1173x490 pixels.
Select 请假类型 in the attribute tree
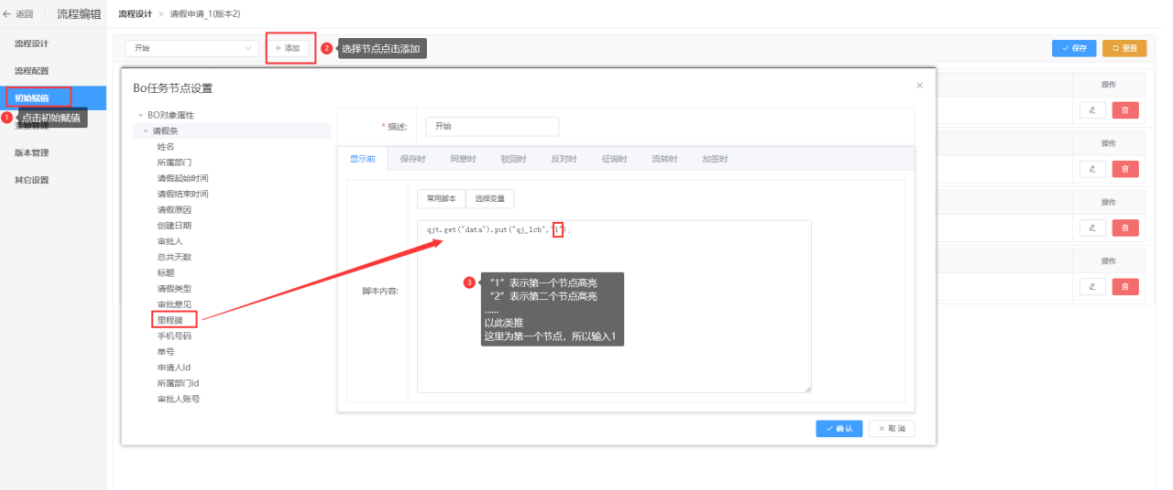click(174, 288)
